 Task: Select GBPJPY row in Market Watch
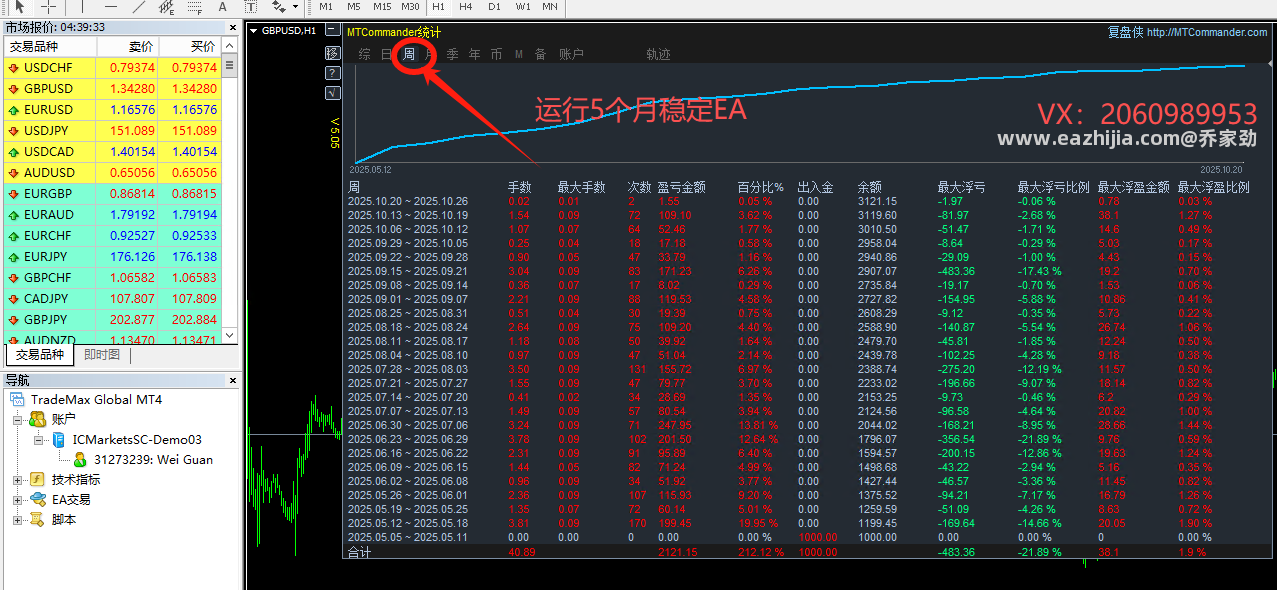[x=111, y=320]
